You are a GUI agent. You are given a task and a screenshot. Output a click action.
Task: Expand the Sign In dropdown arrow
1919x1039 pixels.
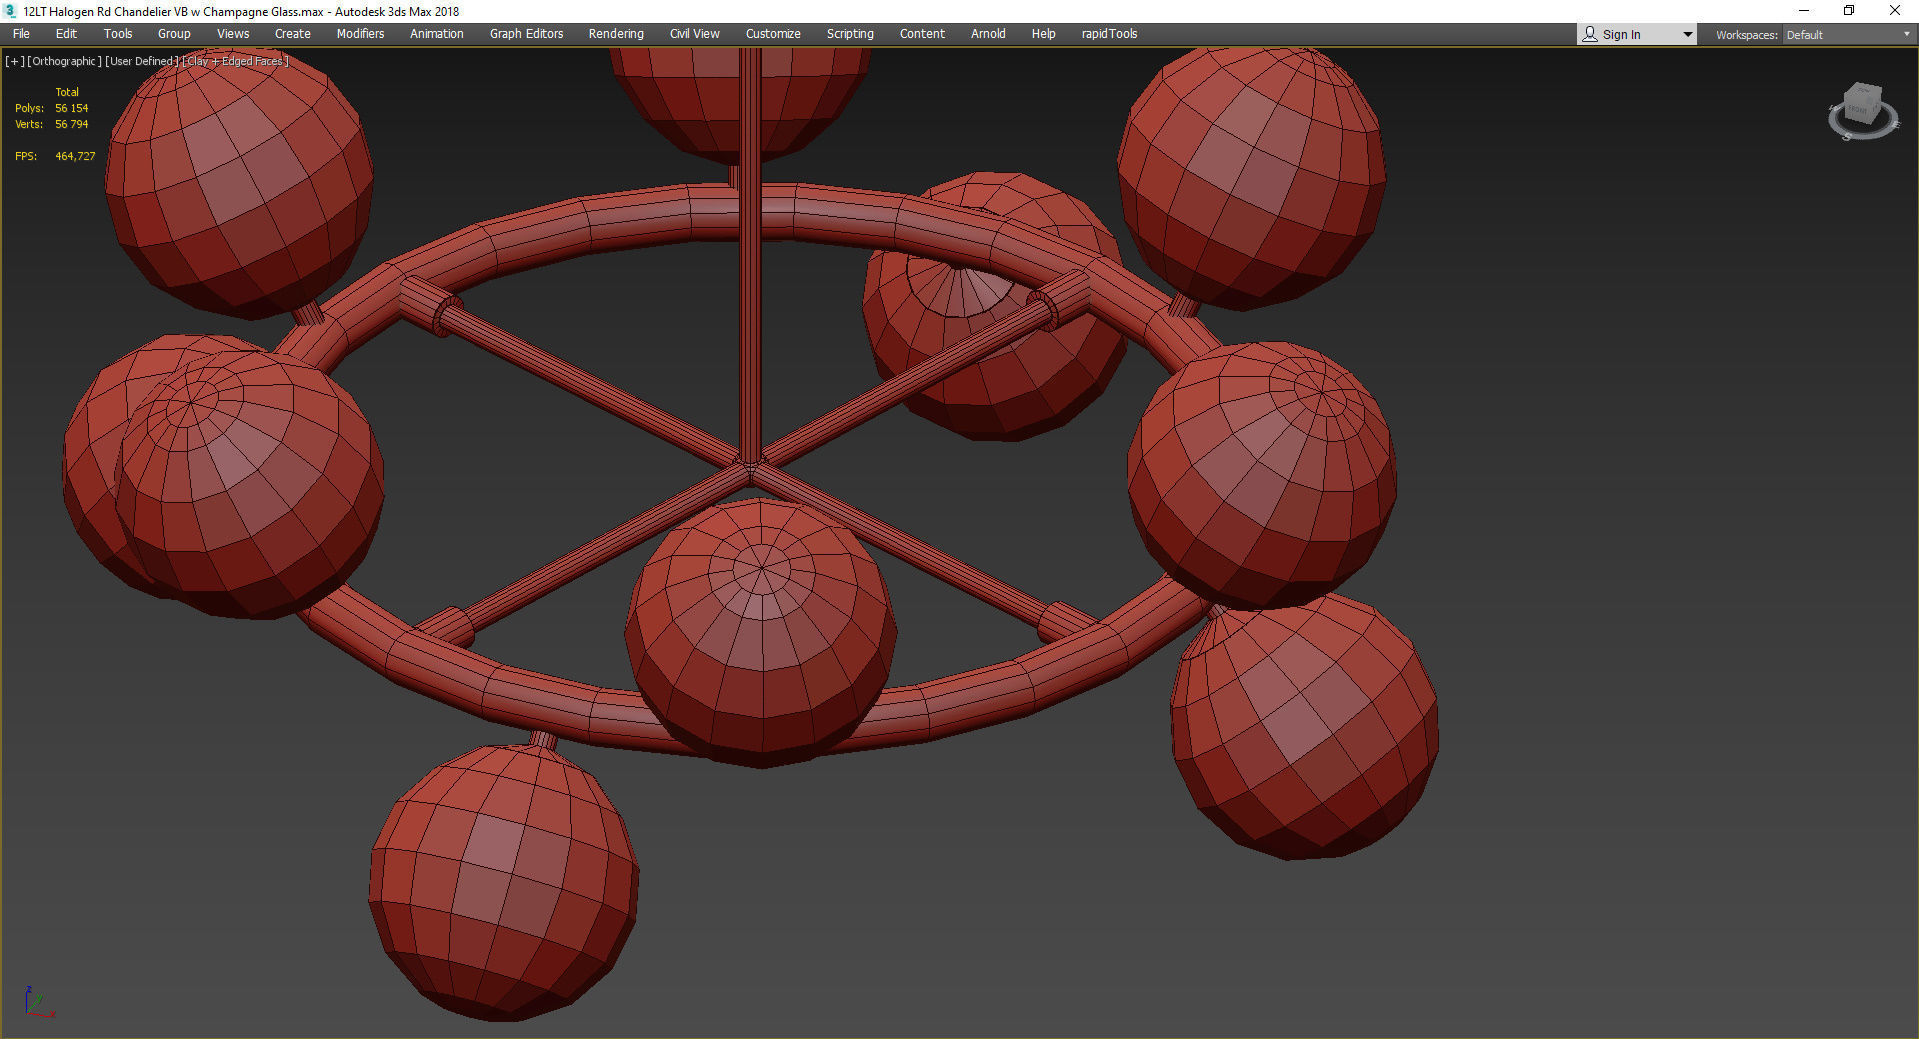(1688, 35)
